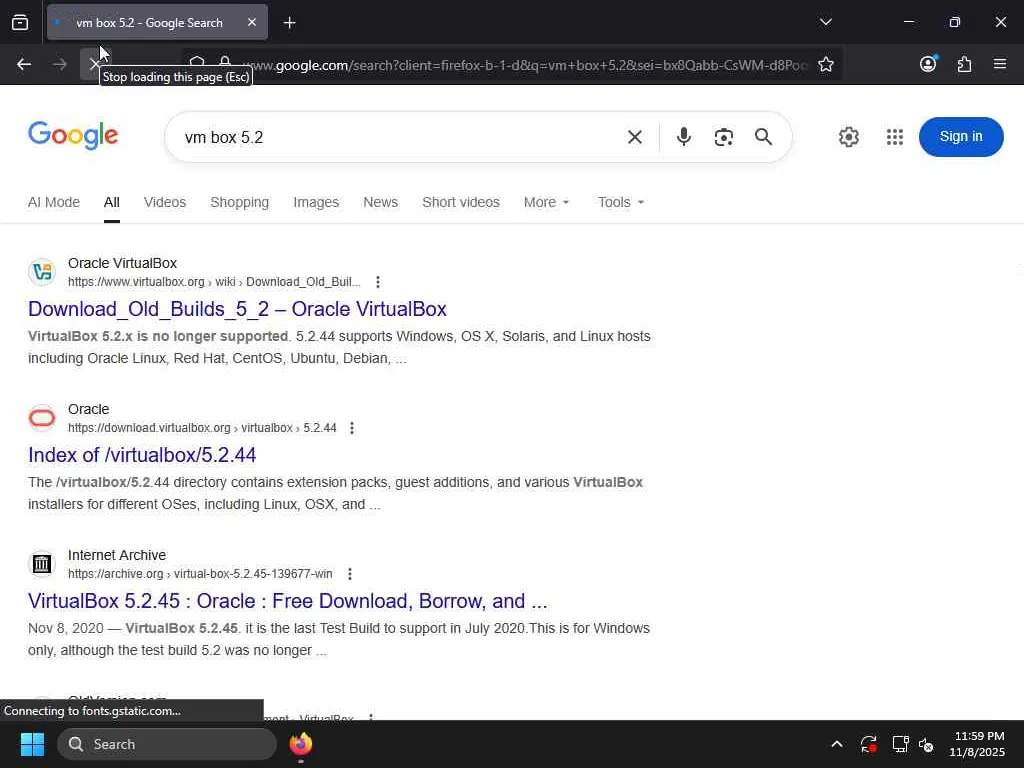Switch to AI Mode tab
Image resolution: width=1024 pixels, height=768 pixels.
click(54, 202)
